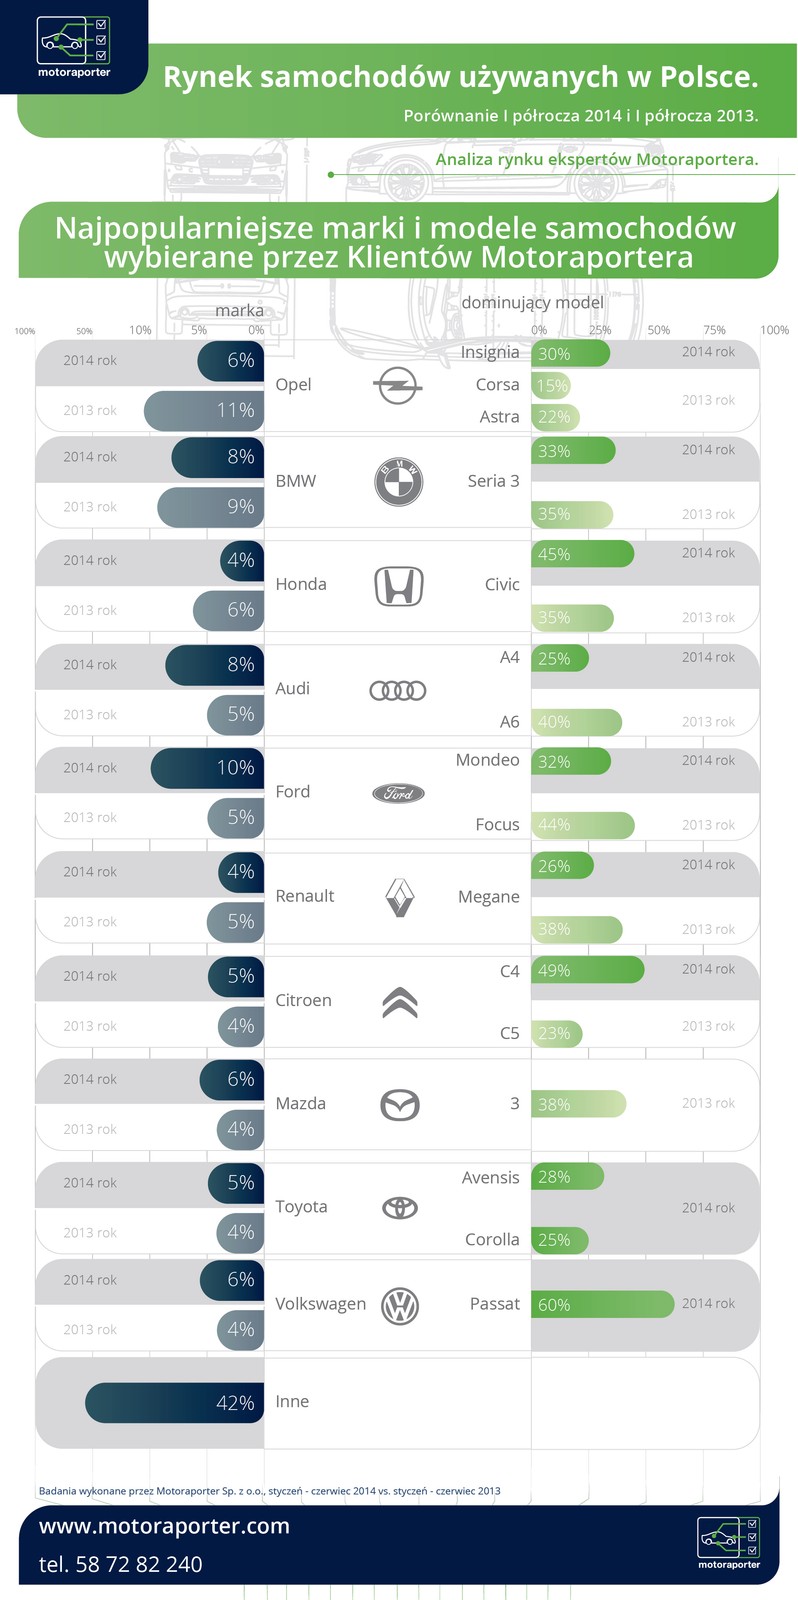798x1600 pixels.
Task: Click the motoraporter logo in the top-left corner
Action: point(74,46)
